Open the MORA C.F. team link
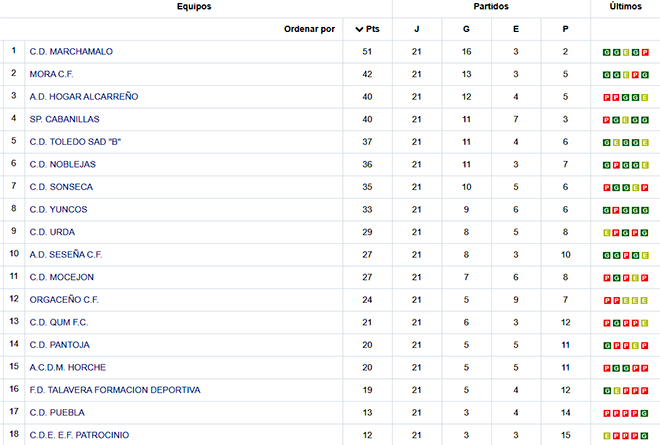Screen dimensions: 660x445 tap(51, 74)
